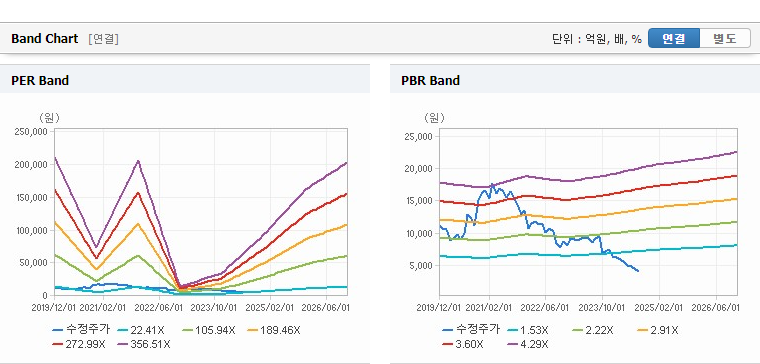Switch to the 연결 view toggle
The image size is (760, 364).
tap(674, 38)
